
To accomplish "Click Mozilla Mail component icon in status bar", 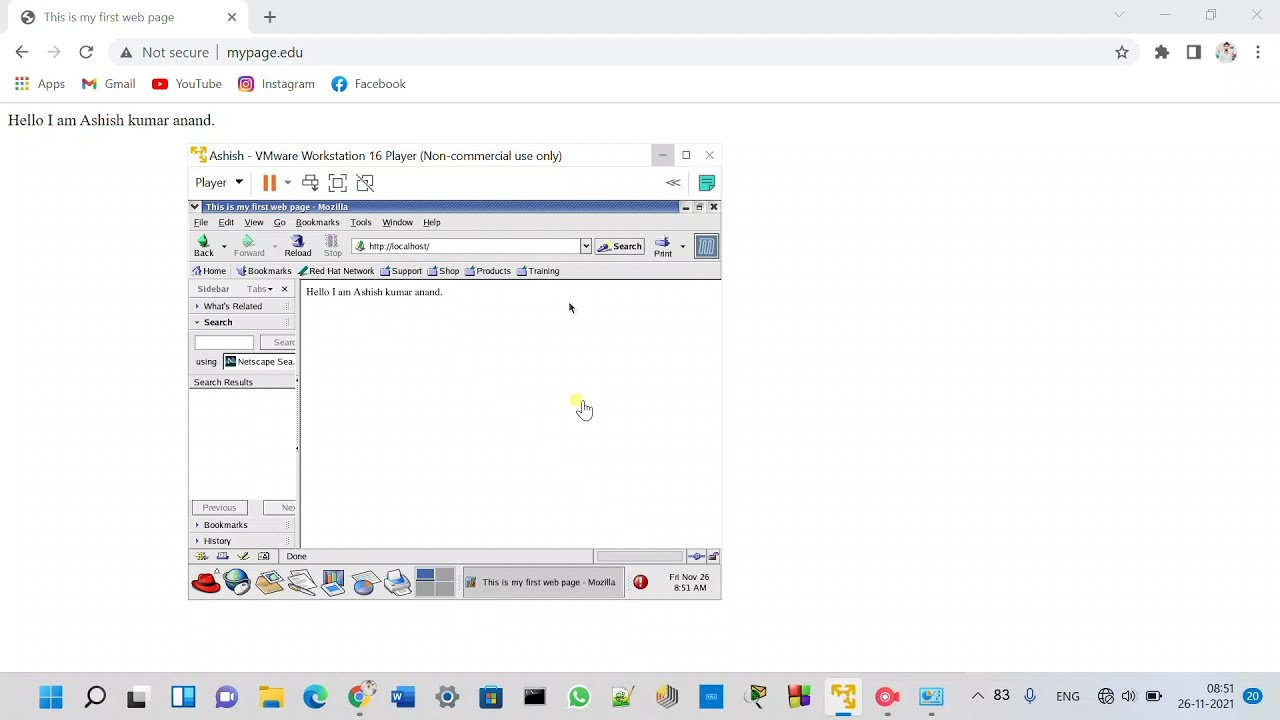I will 222,556.
